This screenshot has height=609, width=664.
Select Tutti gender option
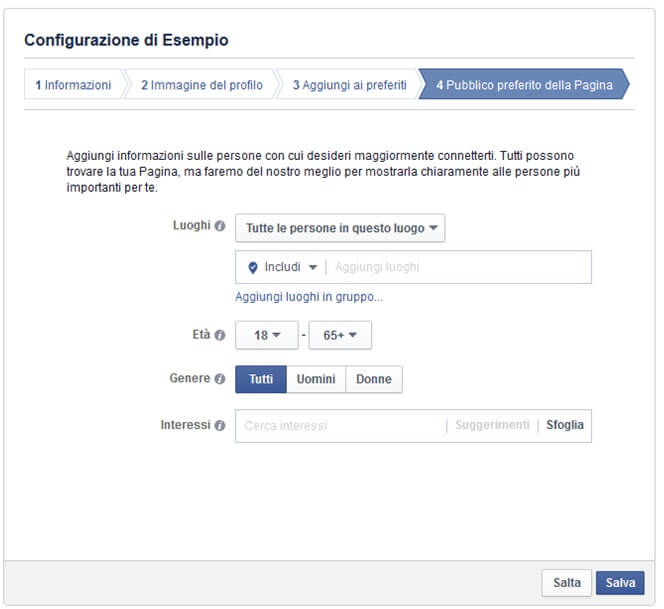click(261, 379)
